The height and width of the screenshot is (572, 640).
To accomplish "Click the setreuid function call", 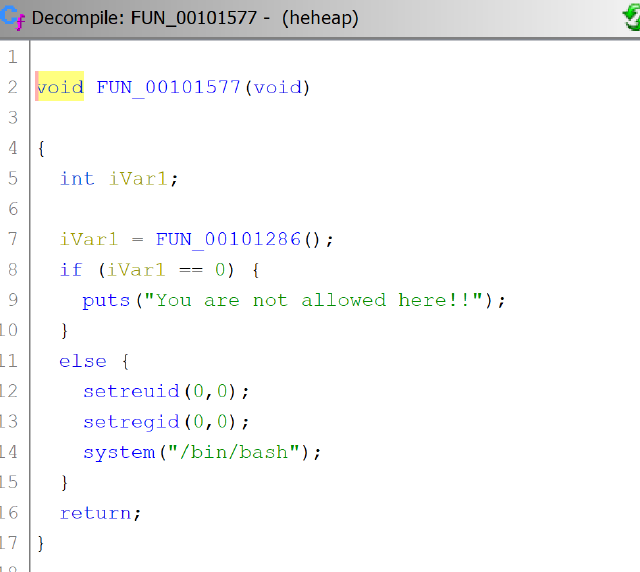I will pos(131,391).
